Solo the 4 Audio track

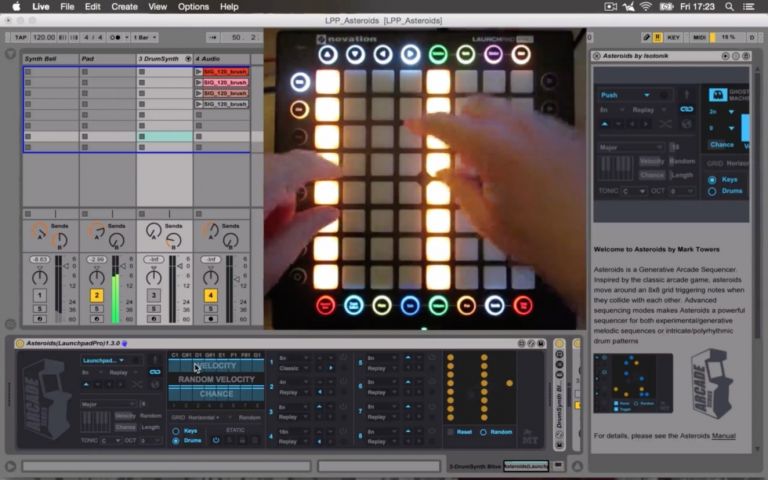(211, 309)
